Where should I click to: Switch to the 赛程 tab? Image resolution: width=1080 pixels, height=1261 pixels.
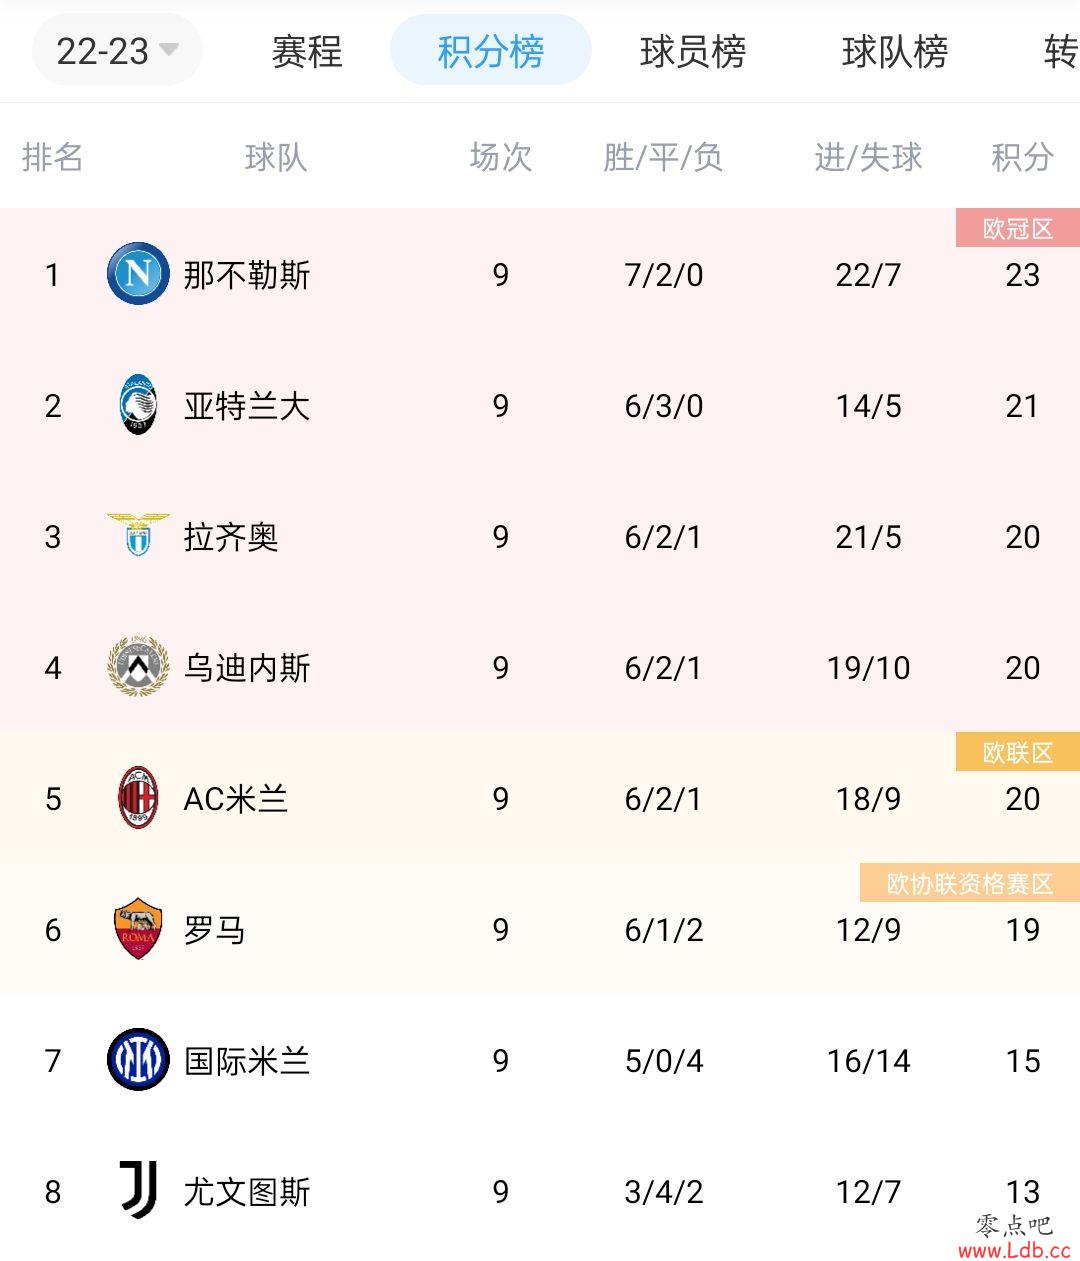click(x=307, y=51)
